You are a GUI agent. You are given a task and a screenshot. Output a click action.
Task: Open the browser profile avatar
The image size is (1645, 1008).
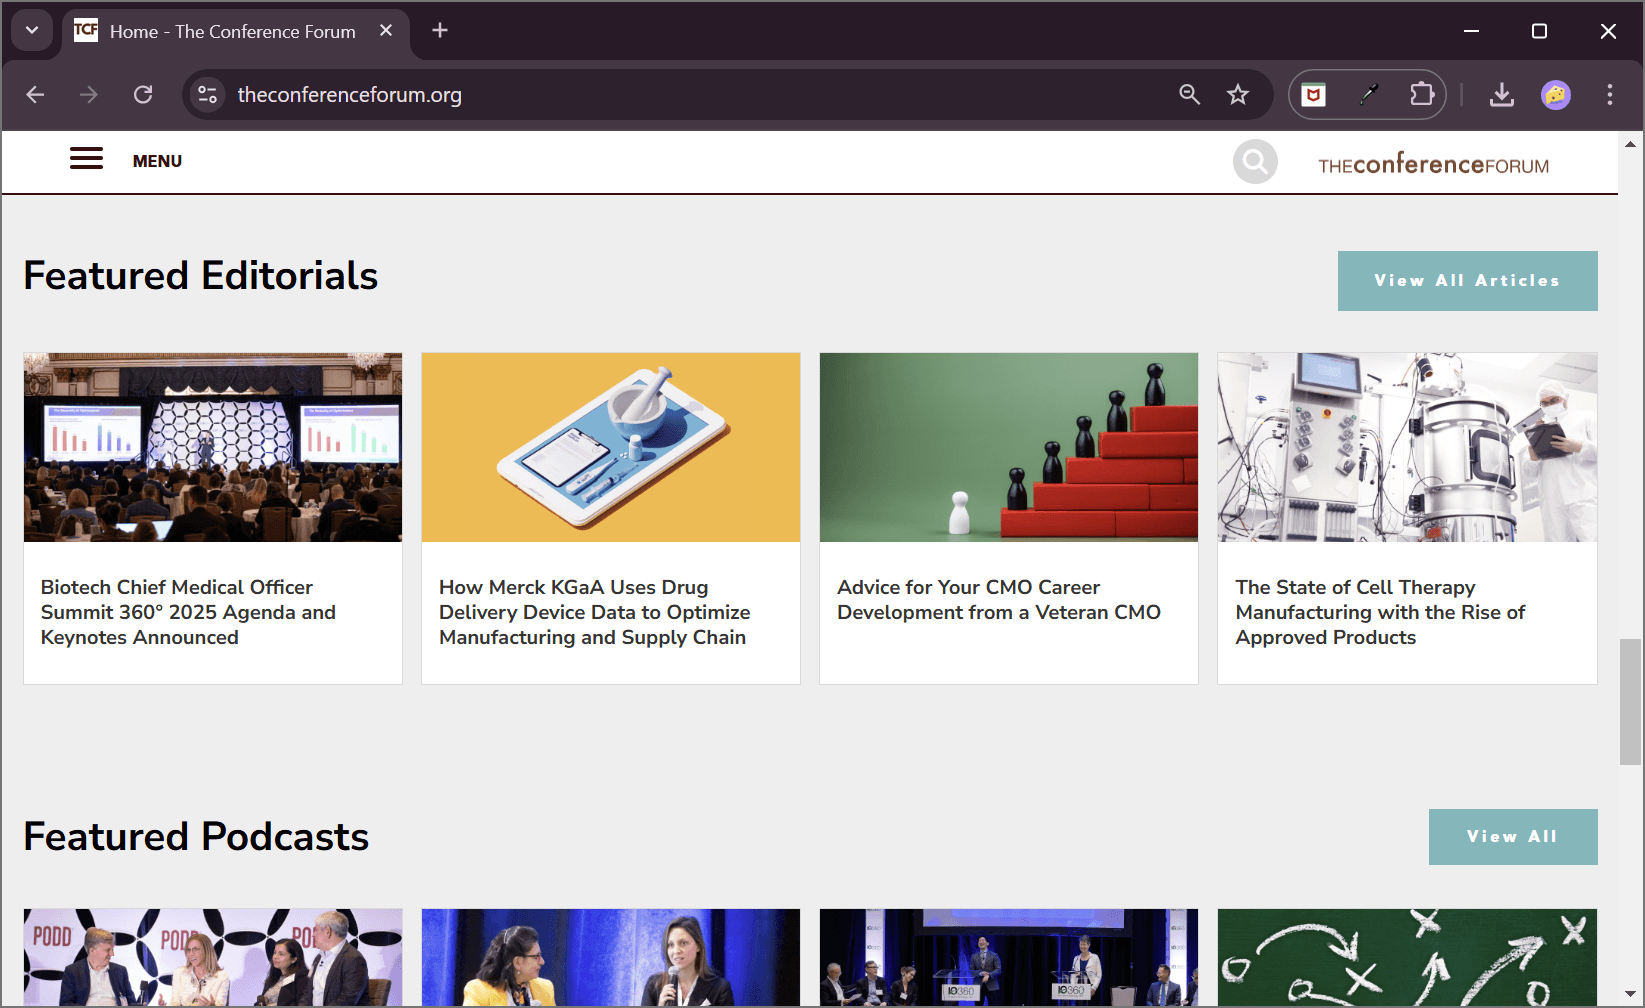(x=1556, y=95)
